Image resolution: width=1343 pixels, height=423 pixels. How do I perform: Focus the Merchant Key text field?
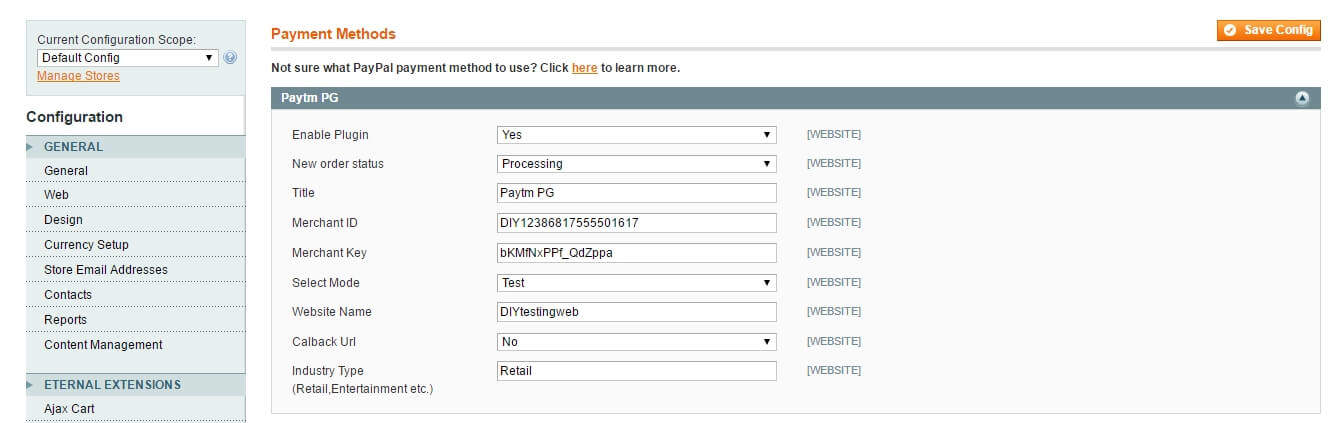coord(636,253)
